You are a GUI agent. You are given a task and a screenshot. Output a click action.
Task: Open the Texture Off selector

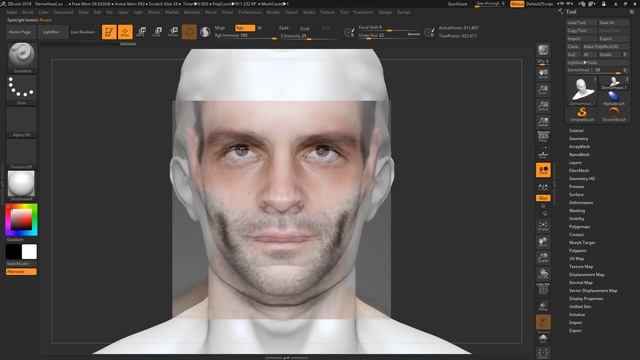(x=22, y=154)
